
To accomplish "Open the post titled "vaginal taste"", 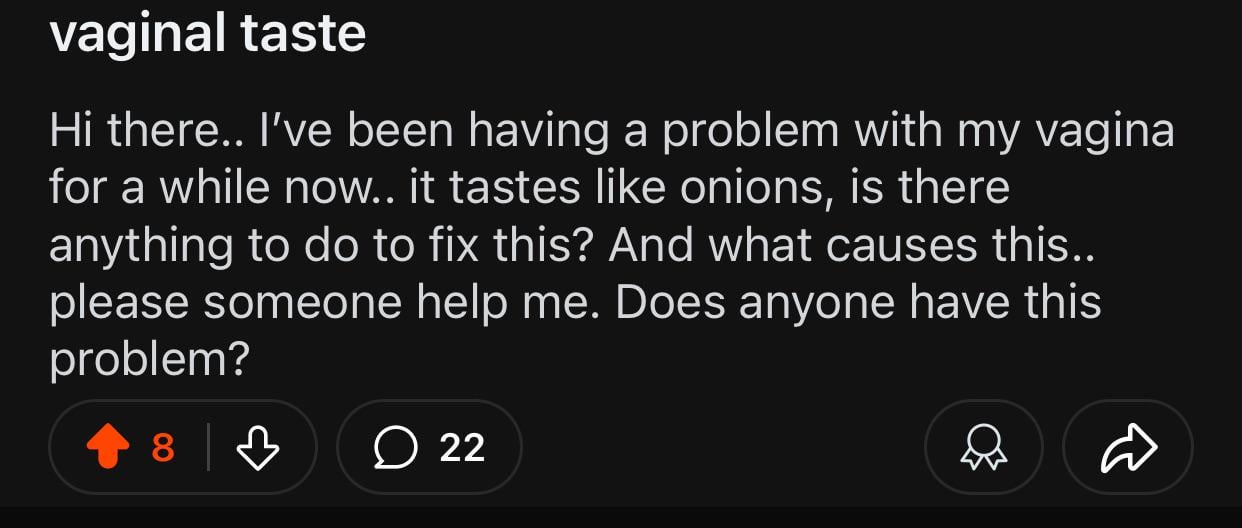I will pos(208,33).
